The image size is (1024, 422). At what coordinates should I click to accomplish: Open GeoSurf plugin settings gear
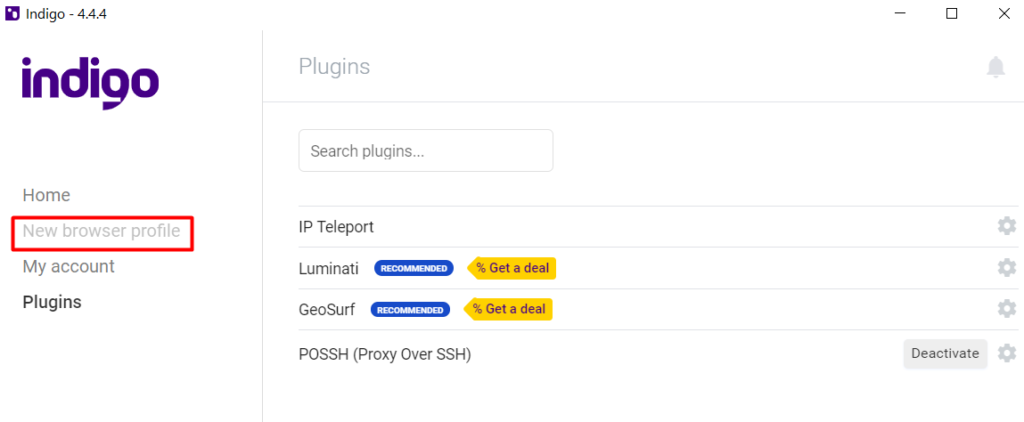click(x=1007, y=309)
